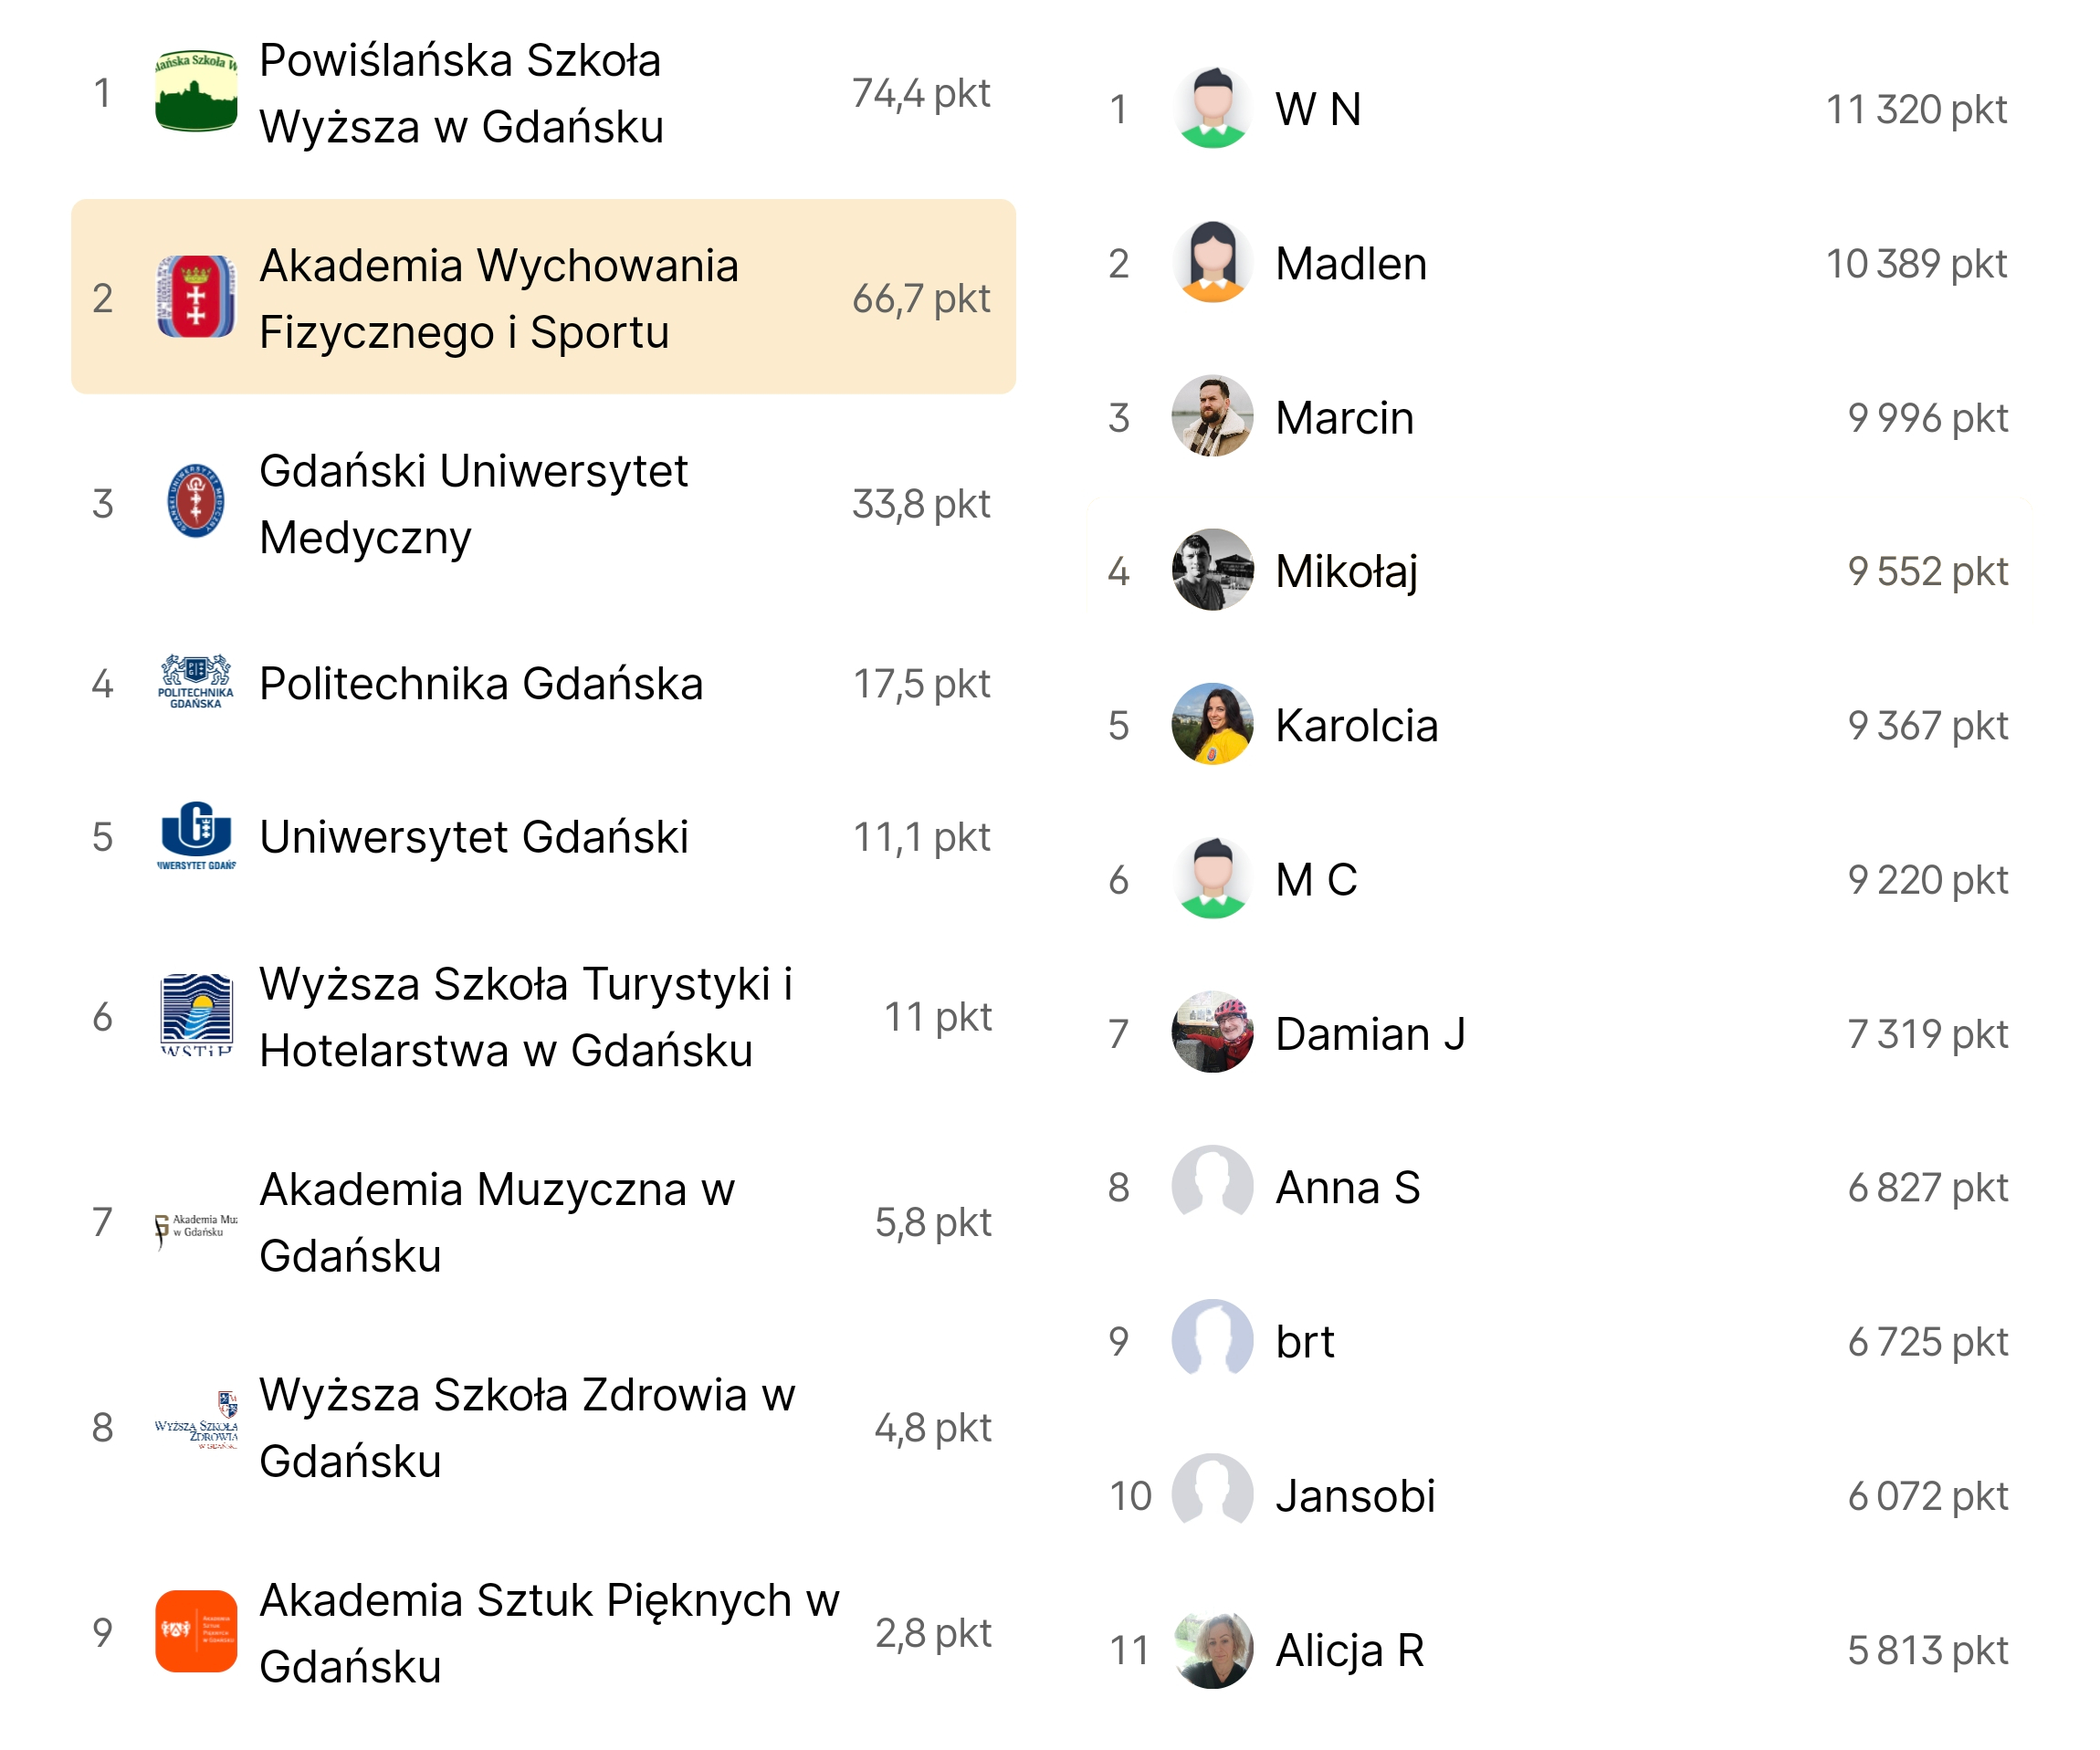
Task: Open Karolcia's profile photo
Action: (1212, 724)
